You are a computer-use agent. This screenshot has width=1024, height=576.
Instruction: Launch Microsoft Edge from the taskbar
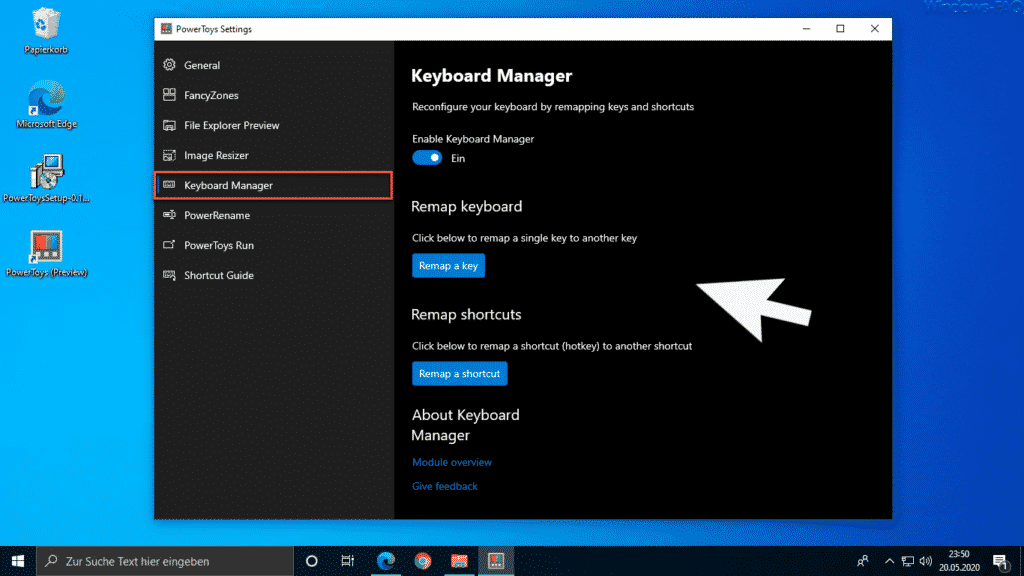[386, 561]
